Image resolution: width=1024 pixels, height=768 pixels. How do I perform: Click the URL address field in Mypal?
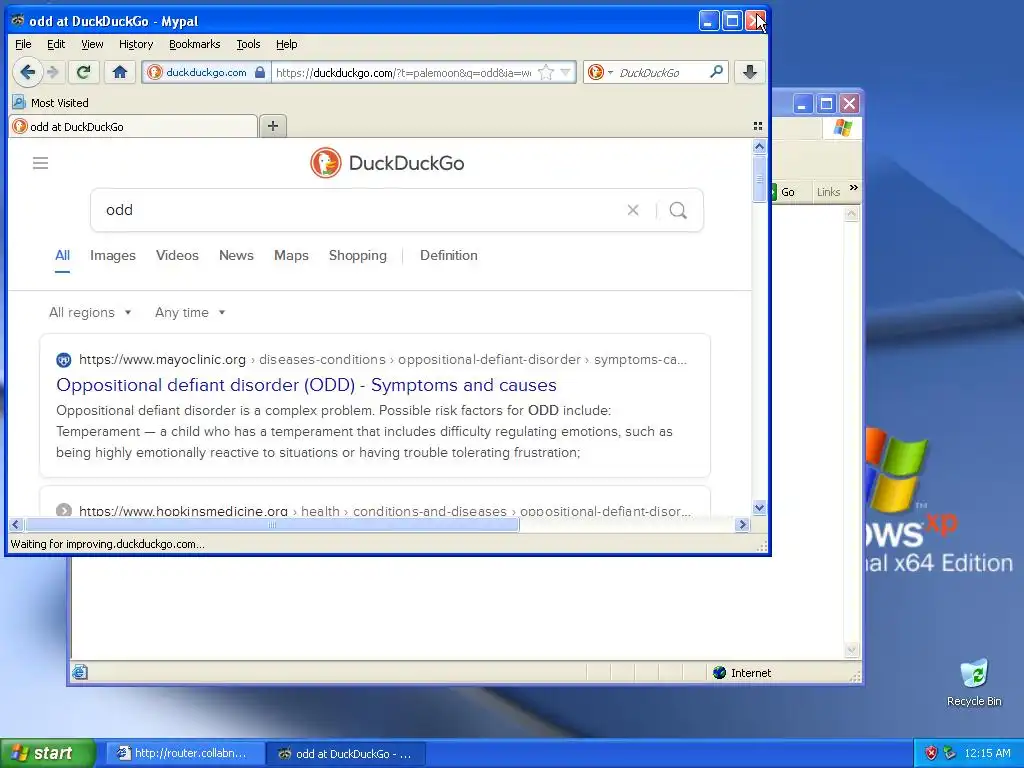pos(403,72)
